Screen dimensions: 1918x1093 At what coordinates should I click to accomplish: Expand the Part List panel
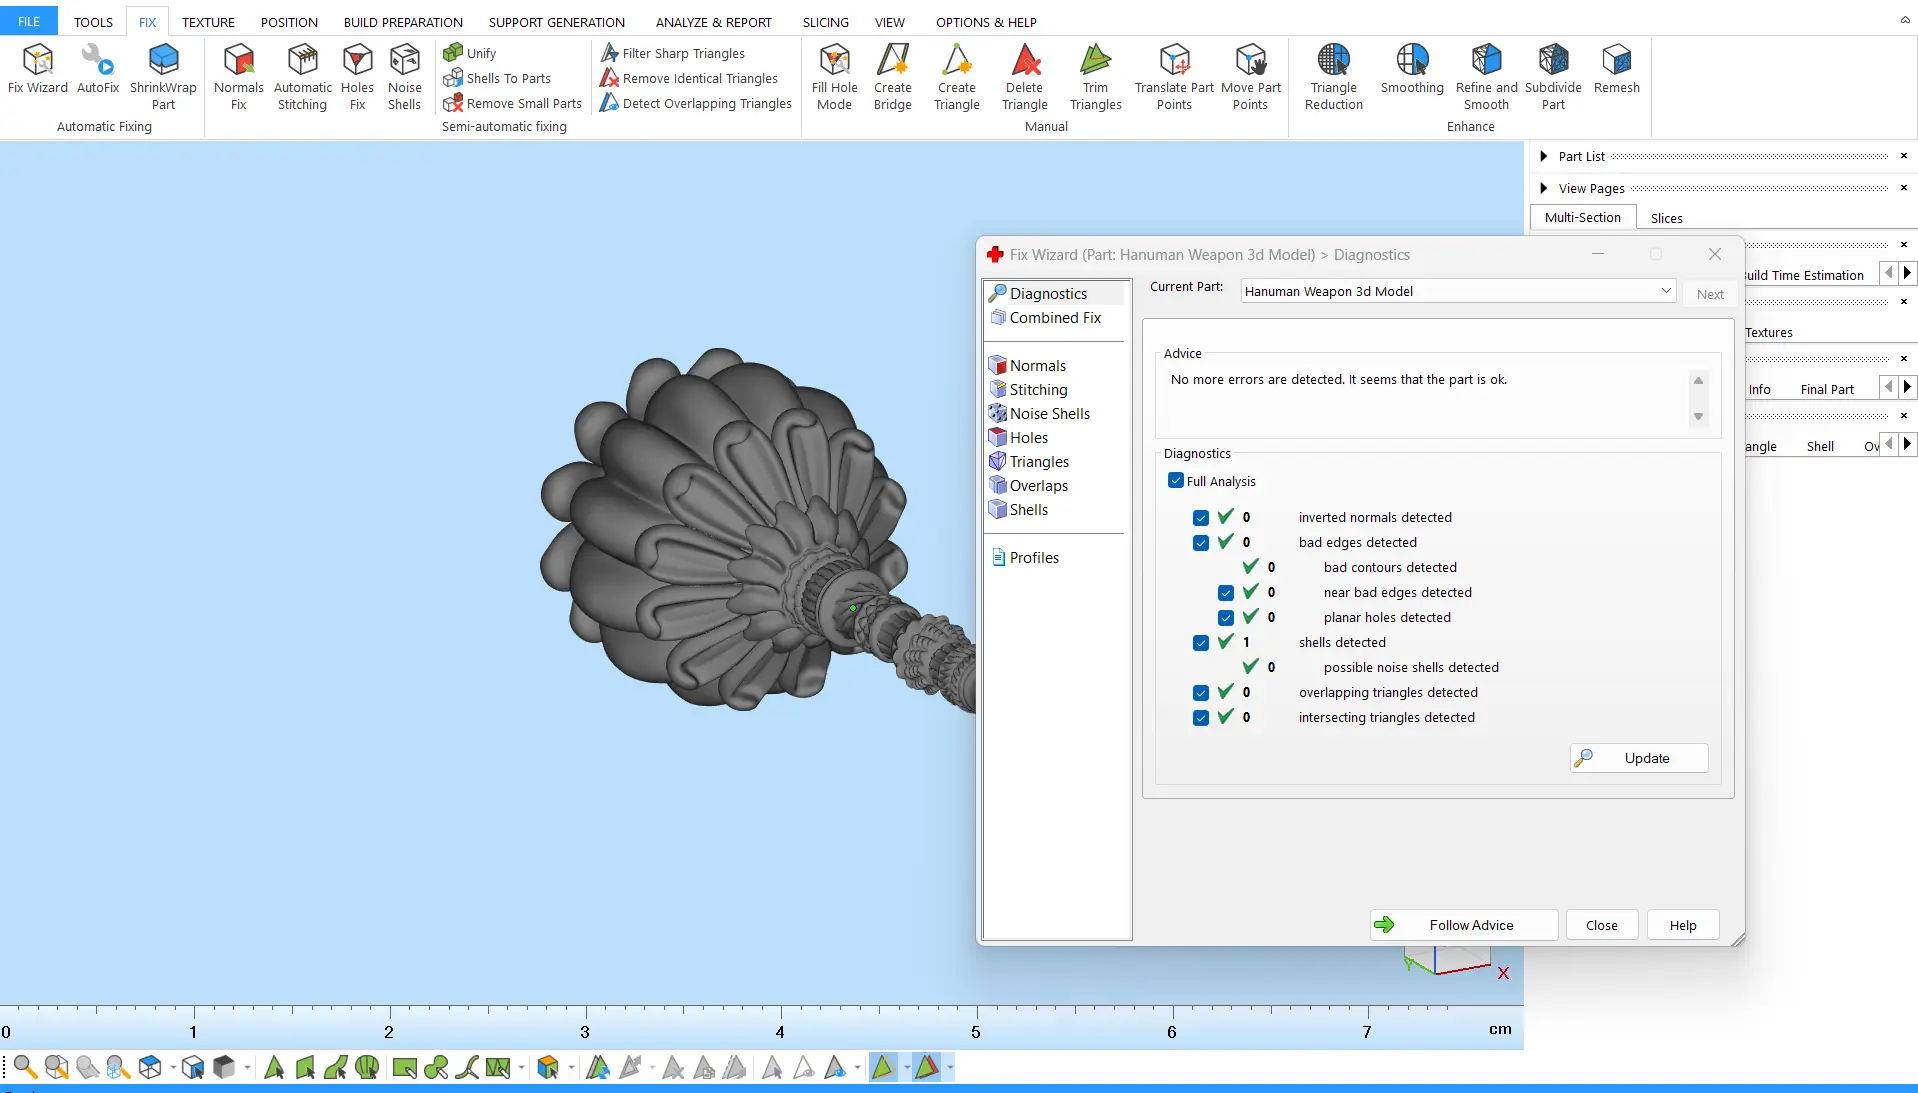click(x=1544, y=156)
